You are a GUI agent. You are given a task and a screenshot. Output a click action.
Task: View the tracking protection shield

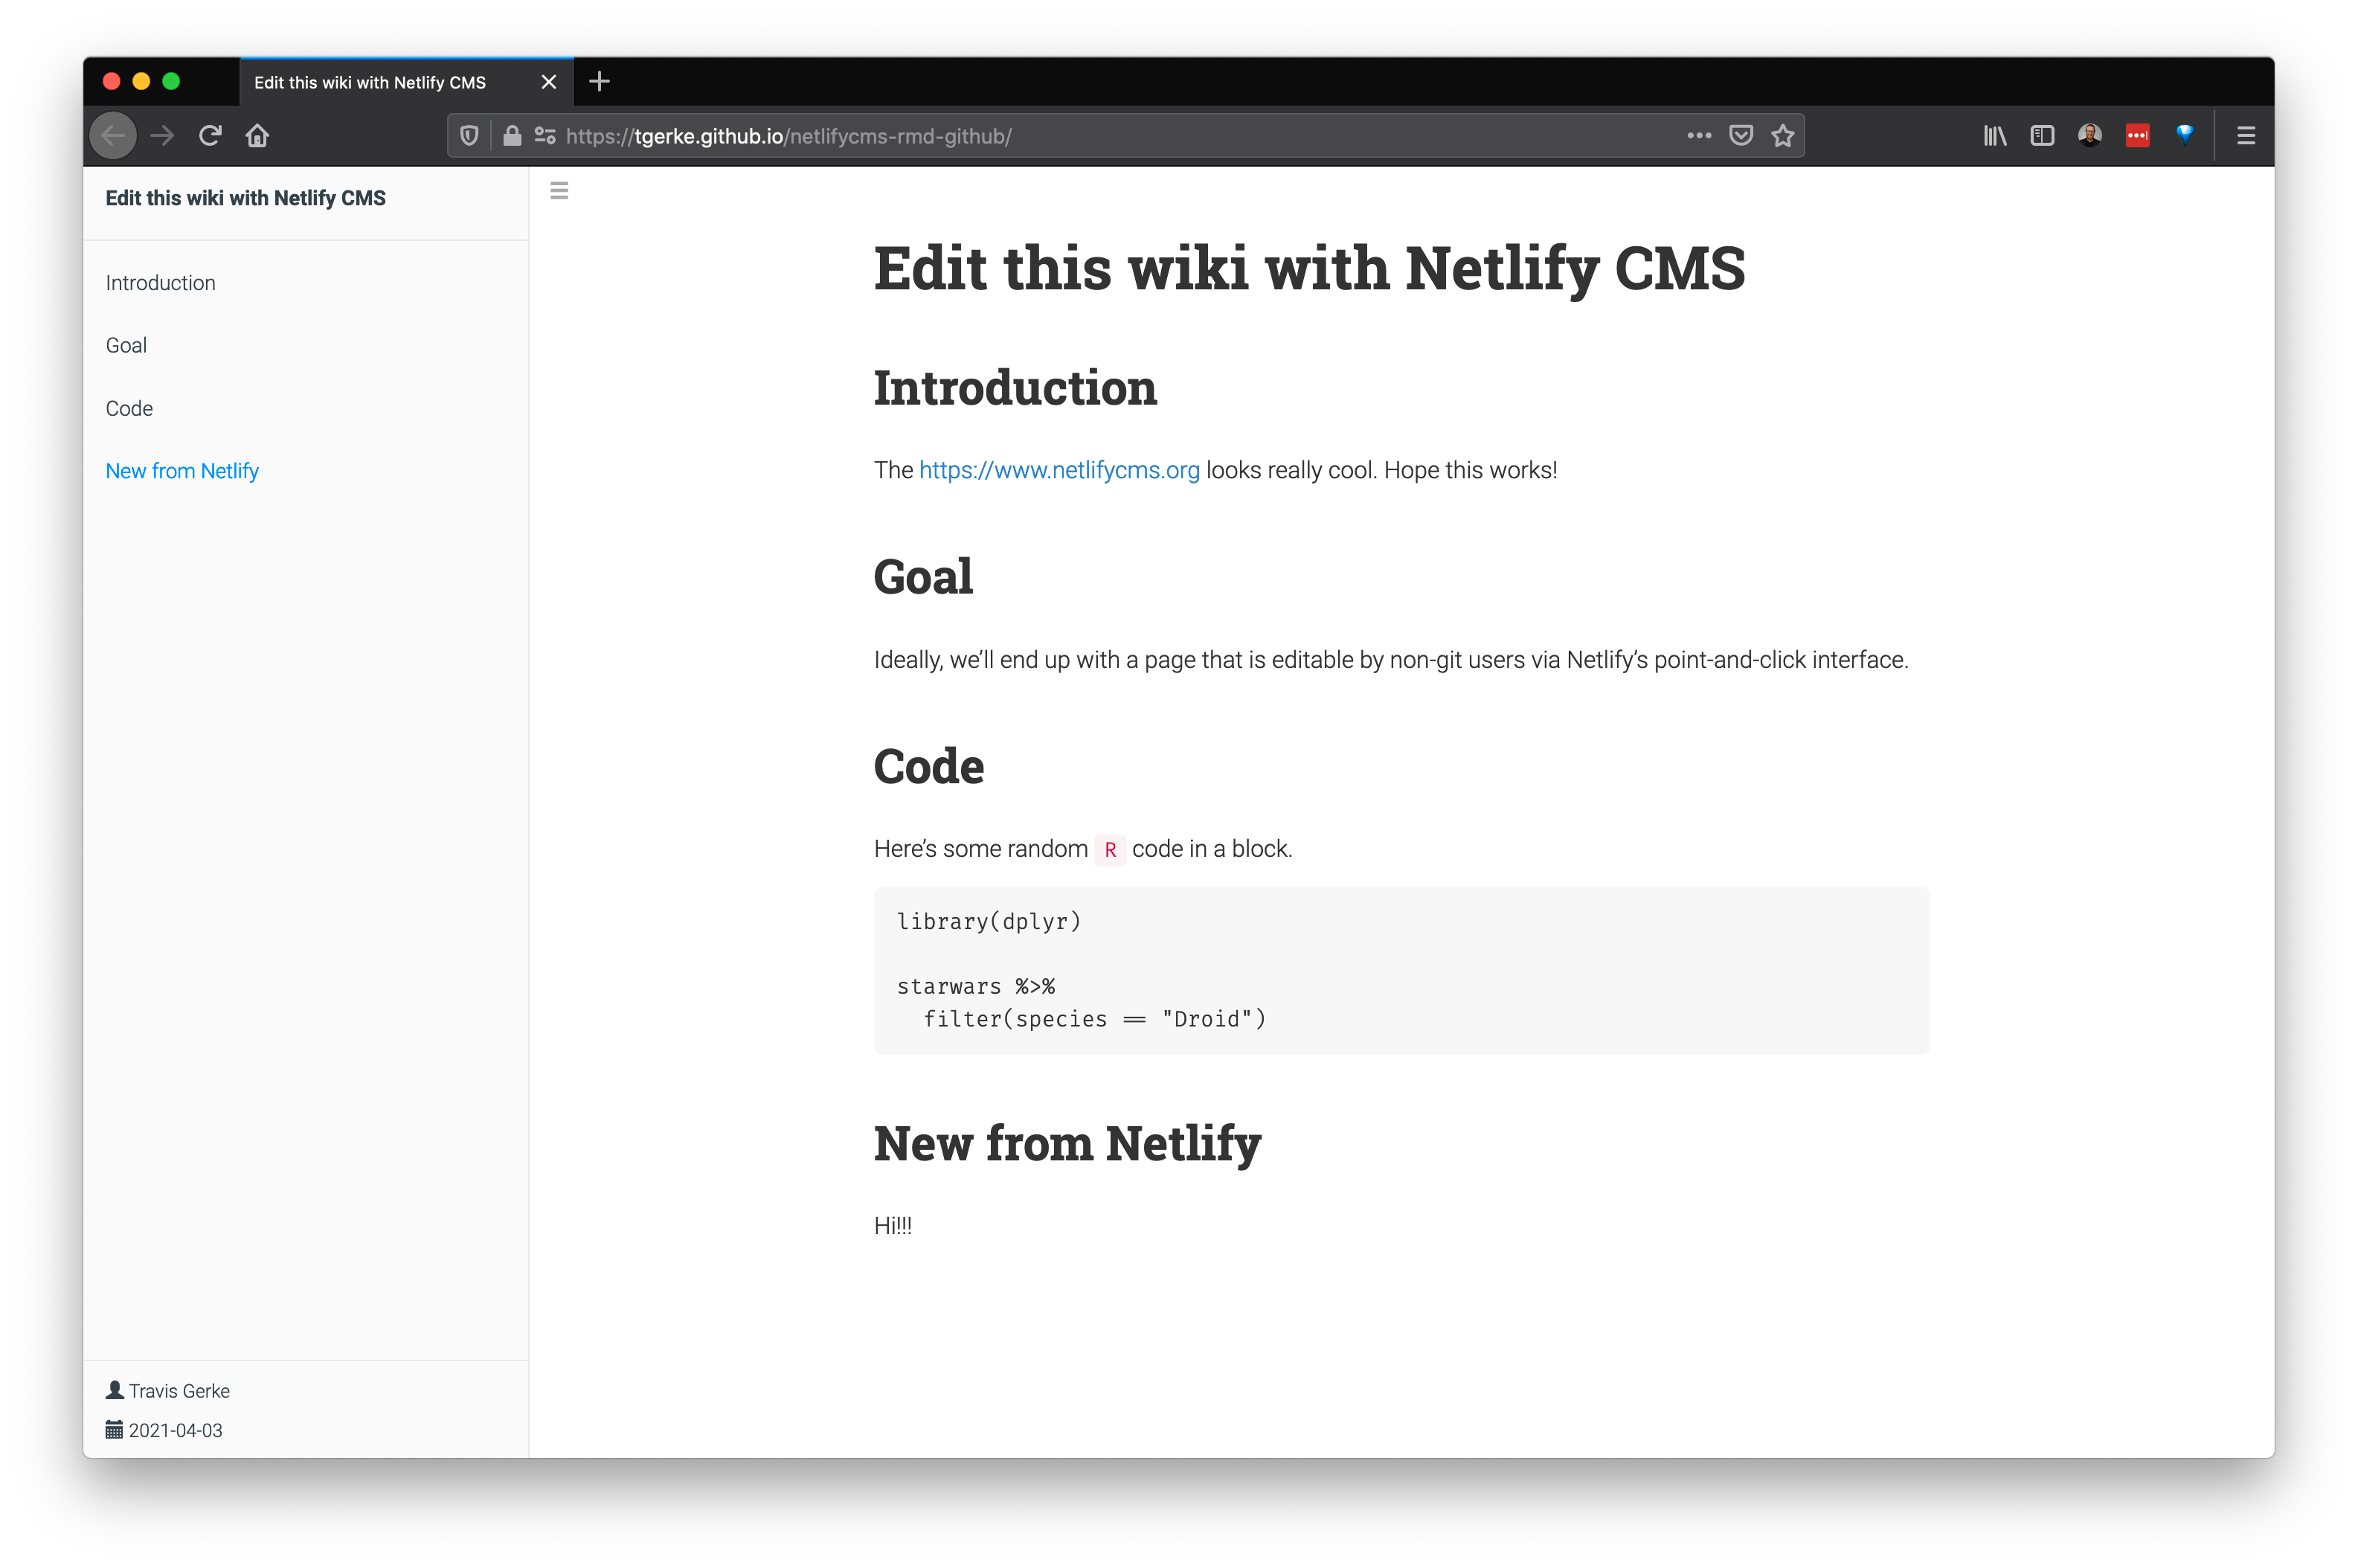pos(469,135)
